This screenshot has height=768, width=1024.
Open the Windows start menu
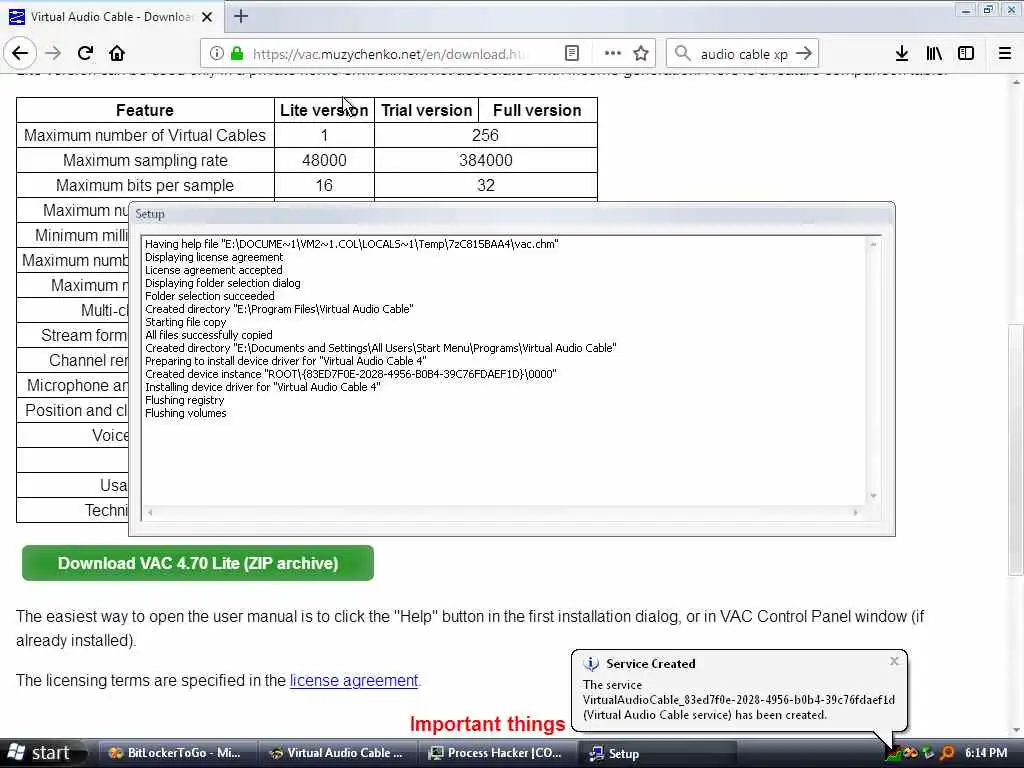(x=43, y=753)
